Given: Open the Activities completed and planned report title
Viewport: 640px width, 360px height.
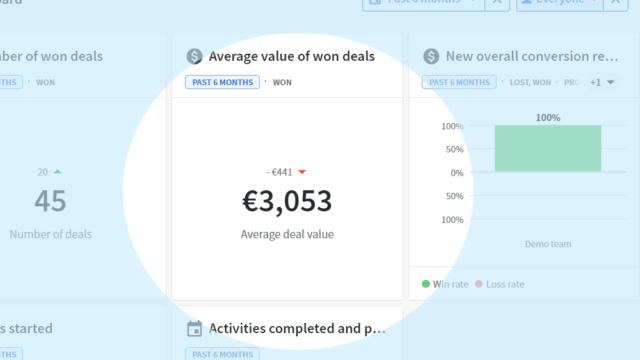Looking at the screenshot, I should (x=297, y=329).
